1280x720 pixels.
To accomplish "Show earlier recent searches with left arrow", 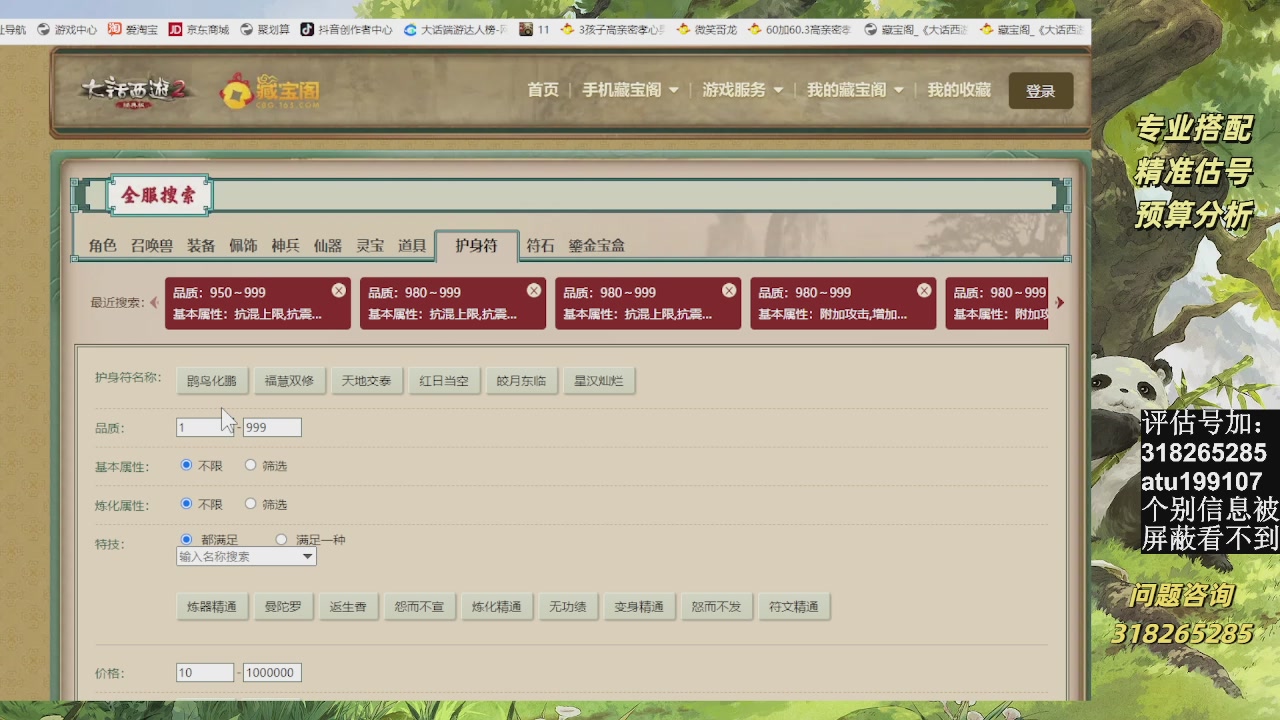I will coord(154,302).
